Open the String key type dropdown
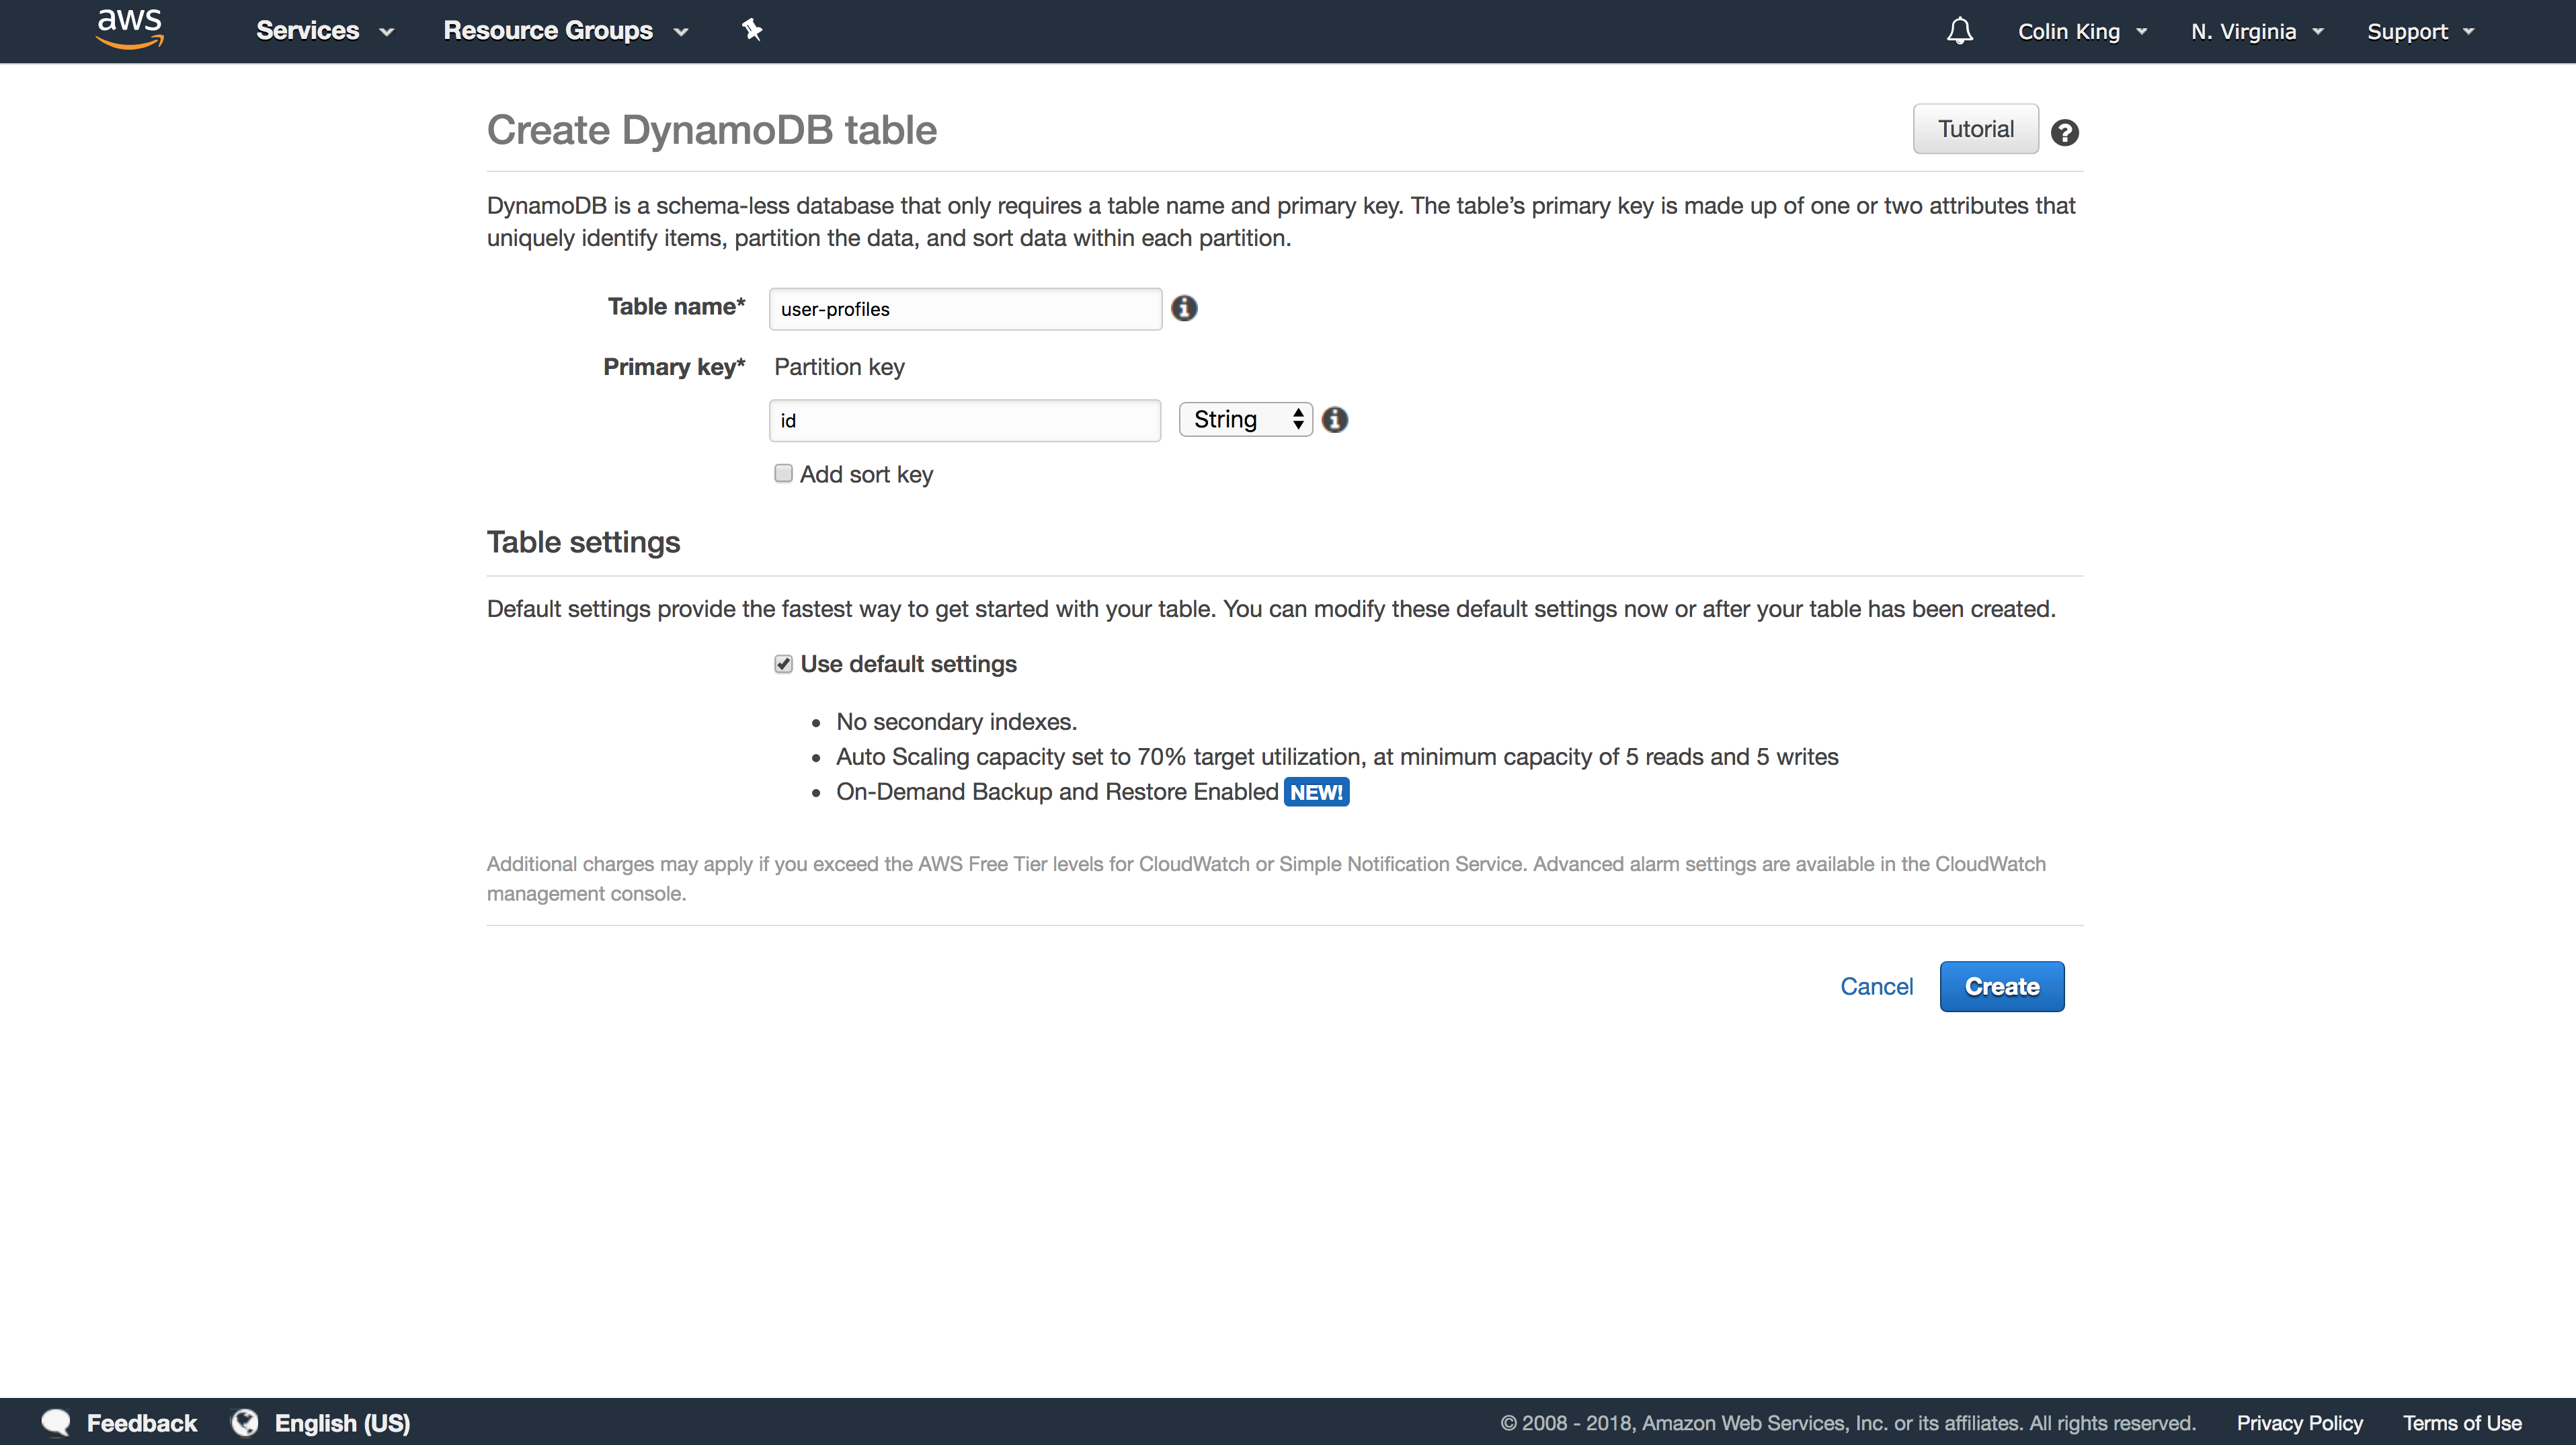2576x1445 pixels. click(1245, 420)
